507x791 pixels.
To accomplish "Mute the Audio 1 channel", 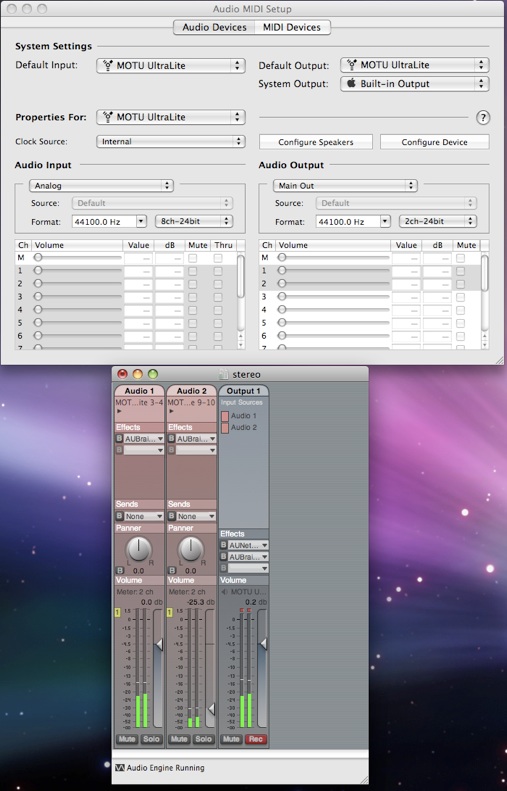I will click(127, 739).
